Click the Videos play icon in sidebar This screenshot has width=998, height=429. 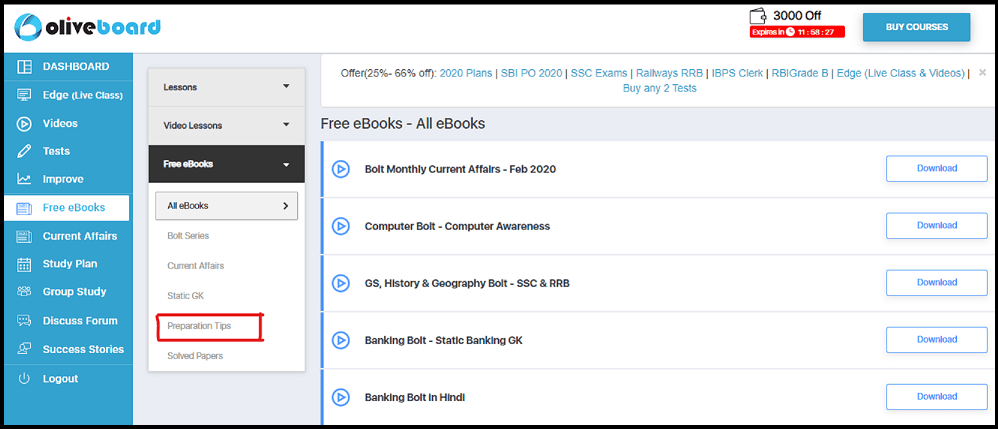coord(24,123)
